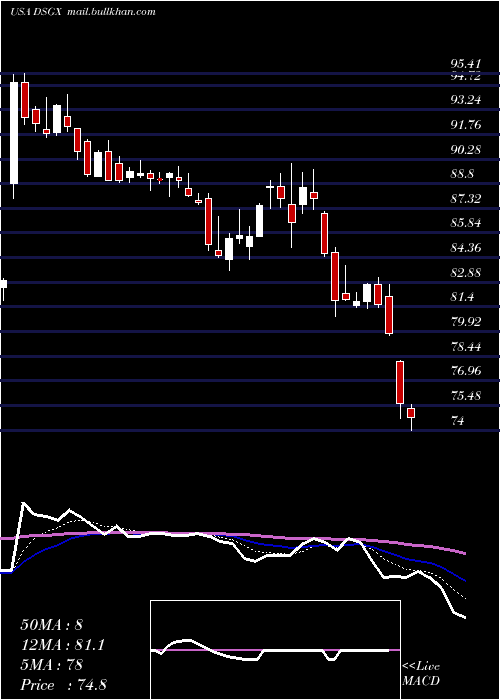Click the 75.48 price axis label
This screenshot has height=700, width=500.
pos(466,396)
